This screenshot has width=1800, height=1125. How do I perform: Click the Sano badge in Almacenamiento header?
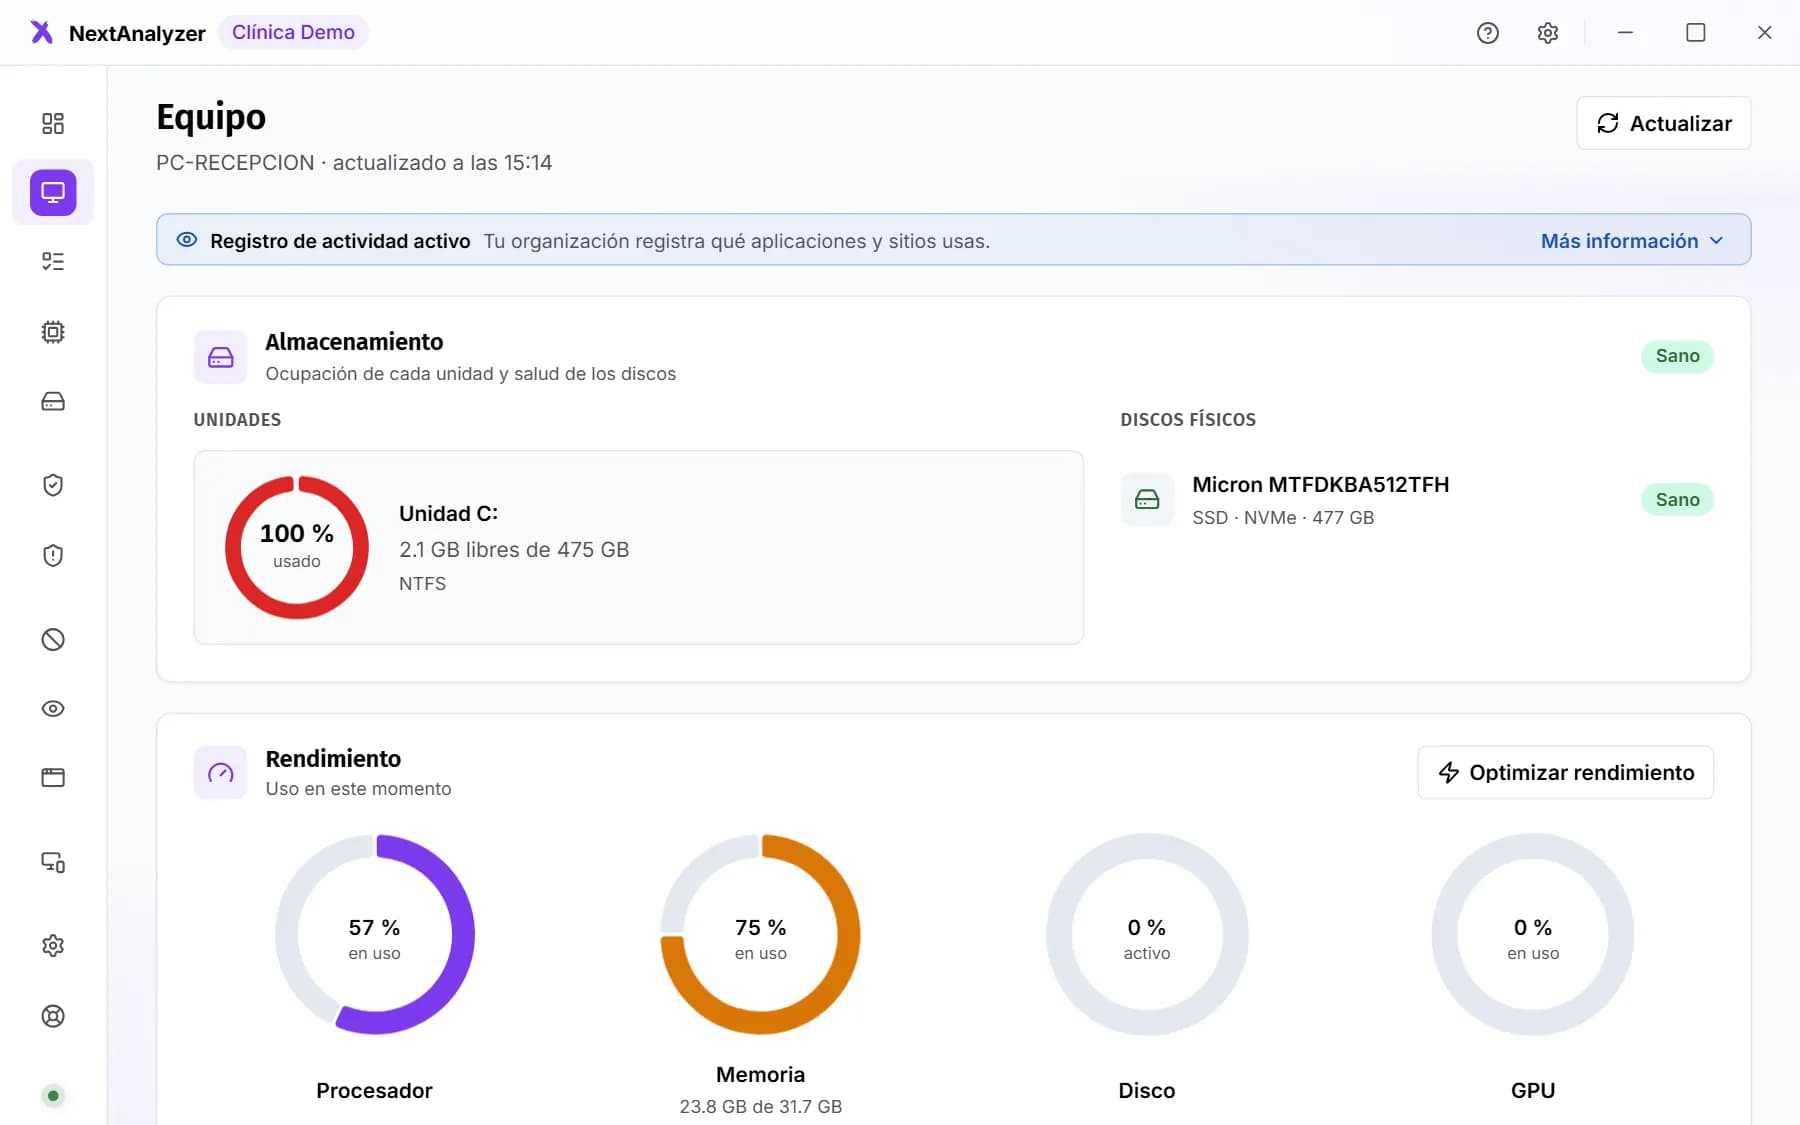point(1678,356)
